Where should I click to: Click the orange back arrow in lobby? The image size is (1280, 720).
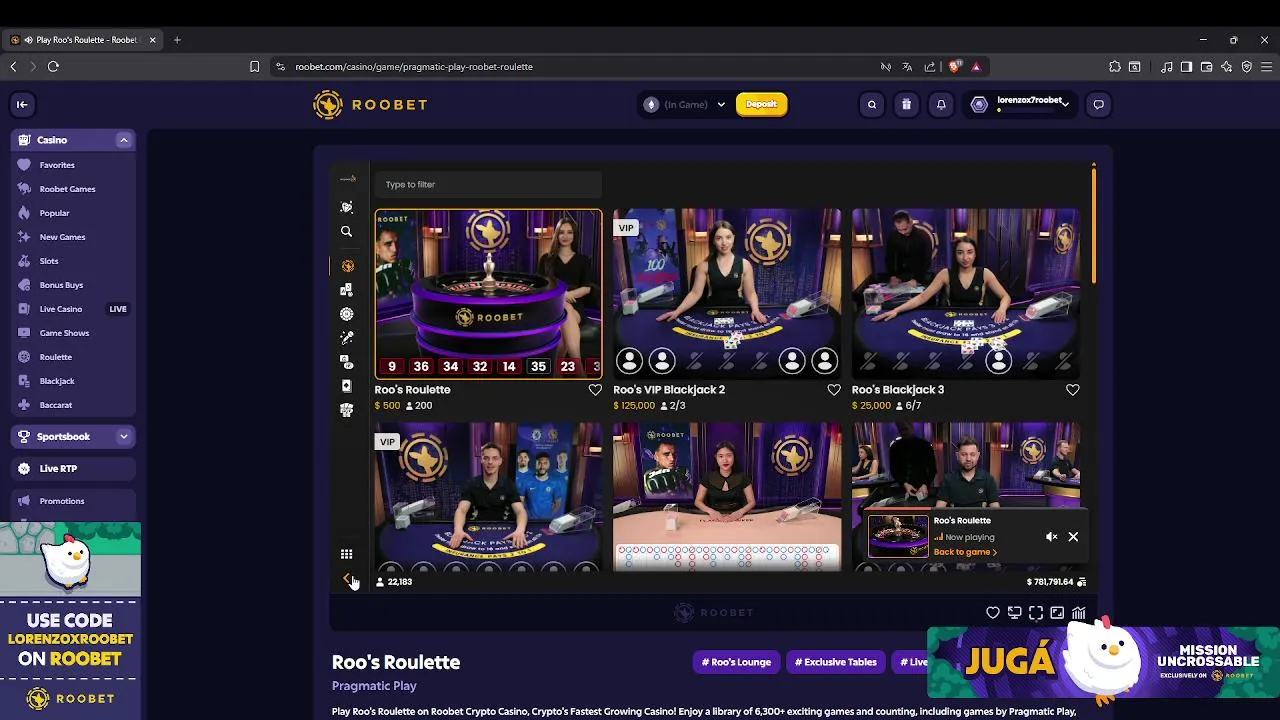(347, 578)
